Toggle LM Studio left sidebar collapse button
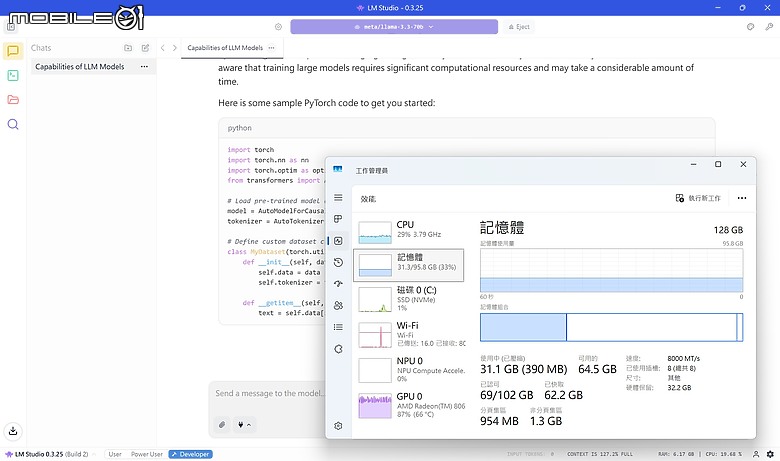This screenshot has width=780, height=461. pos(11,27)
